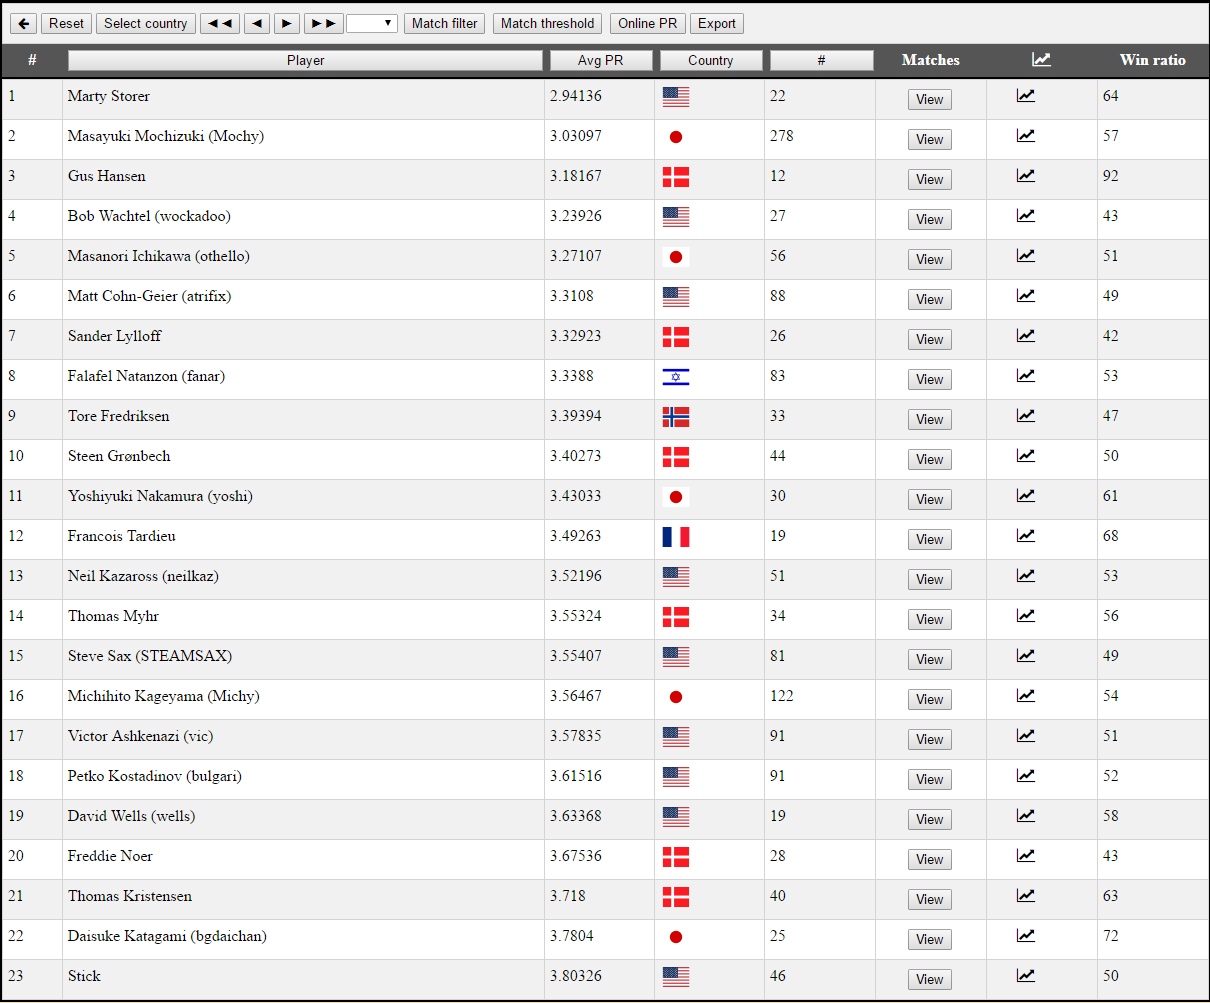Go to next page with right arrow
The image size is (1210, 1003).
click(x=286, y=23)
